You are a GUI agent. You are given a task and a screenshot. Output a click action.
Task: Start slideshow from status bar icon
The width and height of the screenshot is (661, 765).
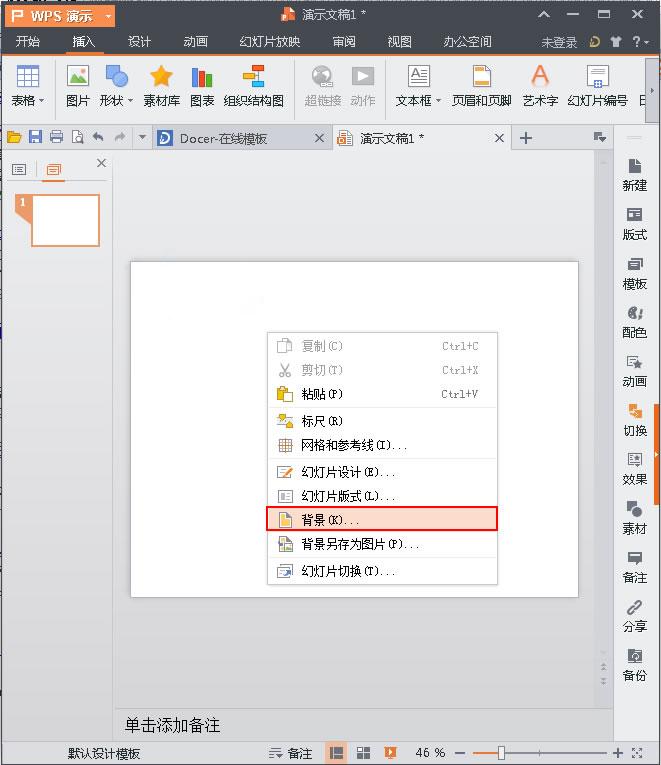pyautogui.click(x=390, y=753)
